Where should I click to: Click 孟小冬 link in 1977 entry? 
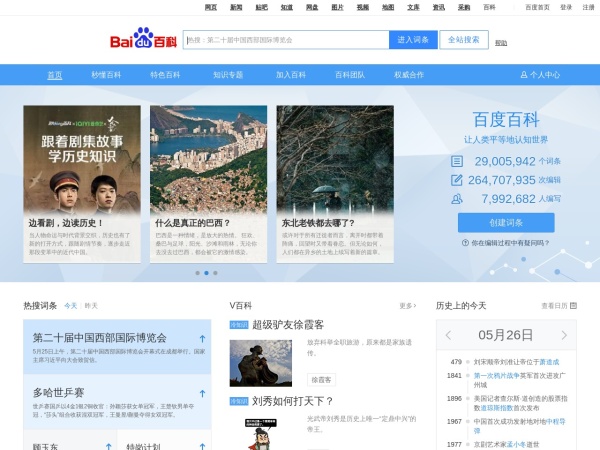(516, 444)
